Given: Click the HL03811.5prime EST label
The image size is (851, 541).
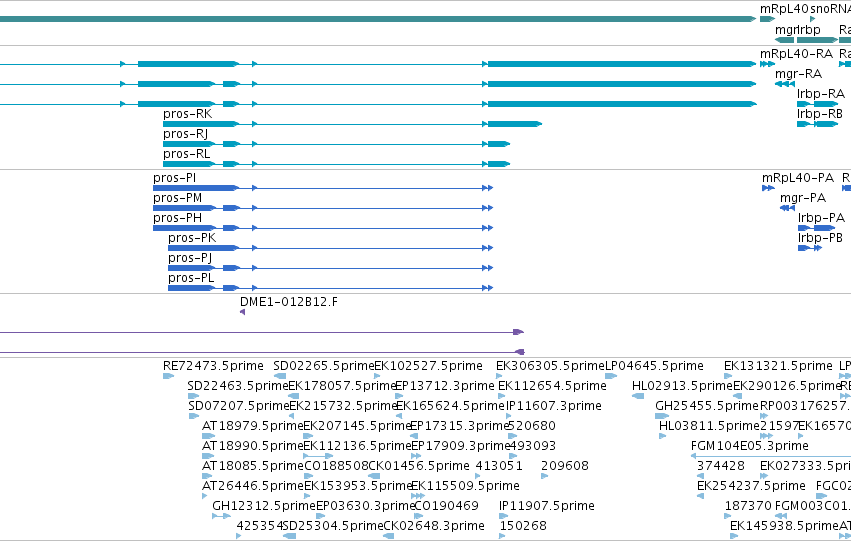Looking at the screenshot, I should coord(709,427).
